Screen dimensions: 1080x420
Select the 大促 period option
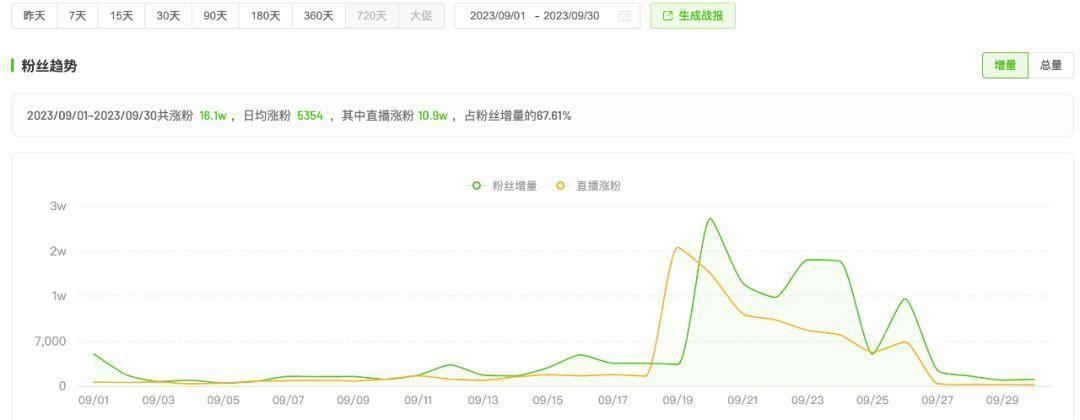(x=421, y=16)
